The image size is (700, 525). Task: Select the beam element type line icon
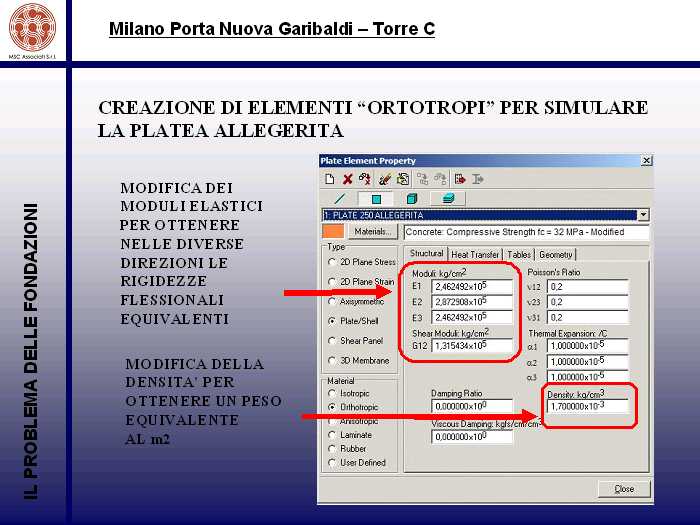pyautogui.click(x=339, y=198)
